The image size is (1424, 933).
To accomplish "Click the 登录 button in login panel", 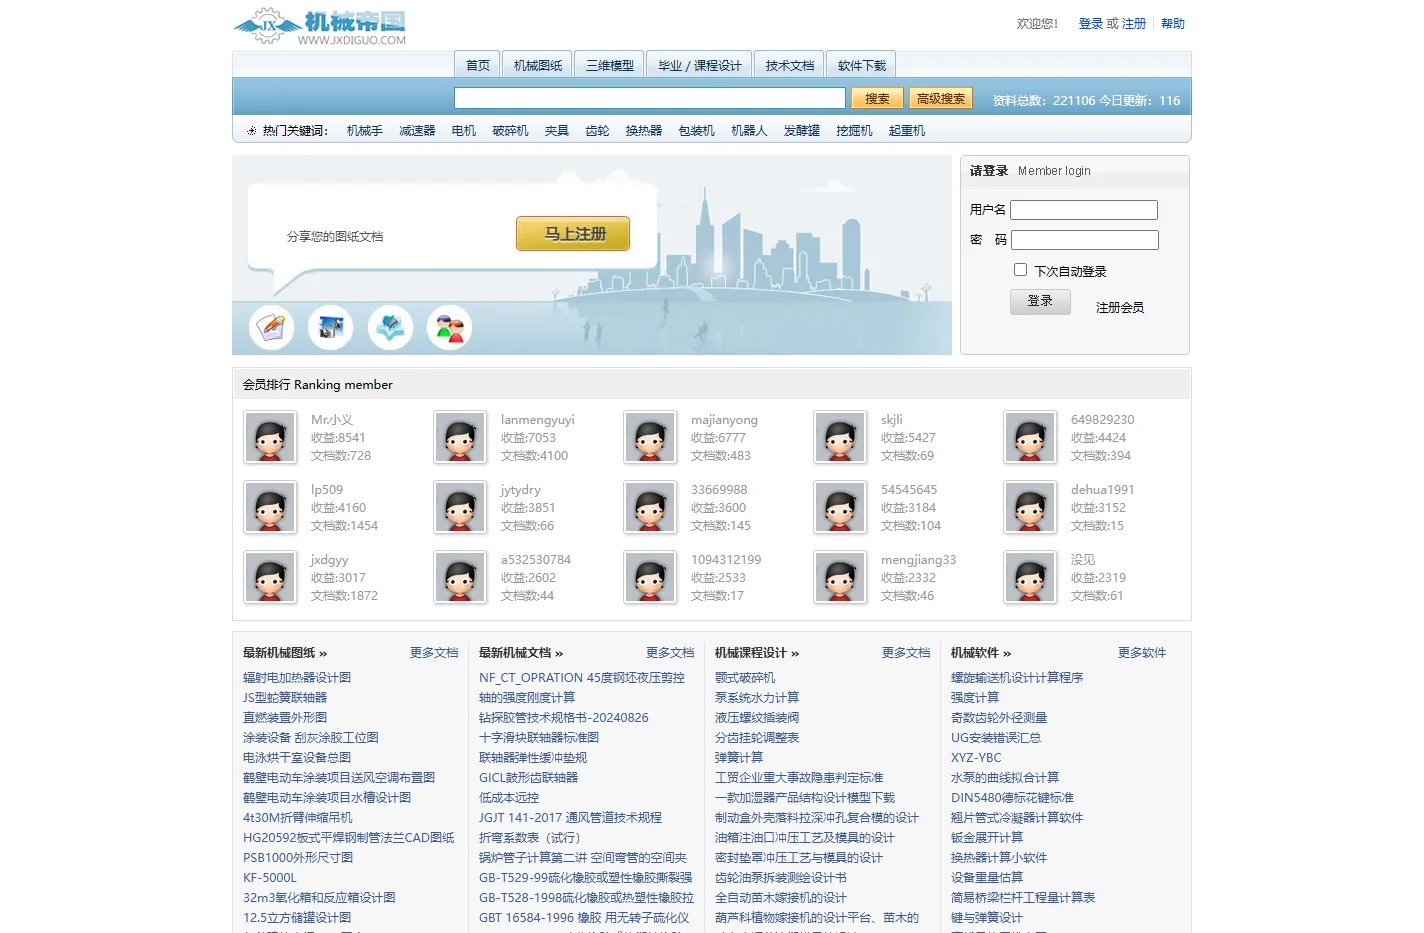I will pyautogui.click(x=1040, y=301).
